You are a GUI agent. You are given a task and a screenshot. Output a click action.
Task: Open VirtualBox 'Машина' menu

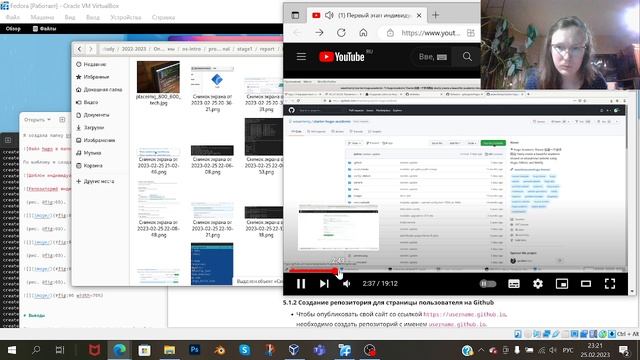[42, 18]
